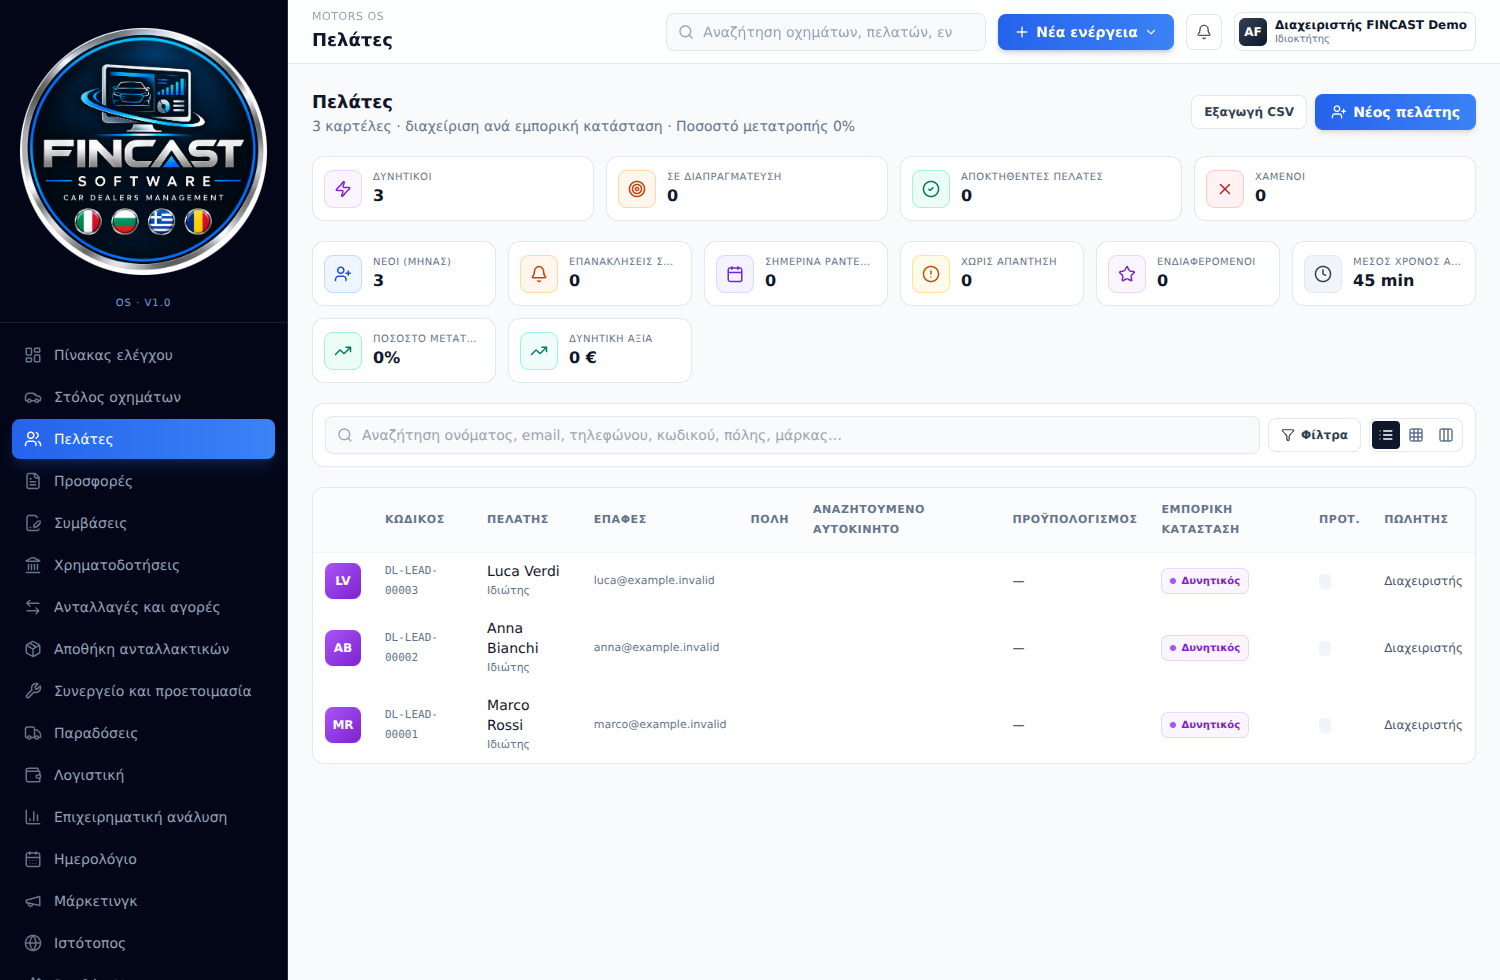Click the clock icon on Μέσος χρόνος card
1500x980 pixels.
tap(1323, 274)
